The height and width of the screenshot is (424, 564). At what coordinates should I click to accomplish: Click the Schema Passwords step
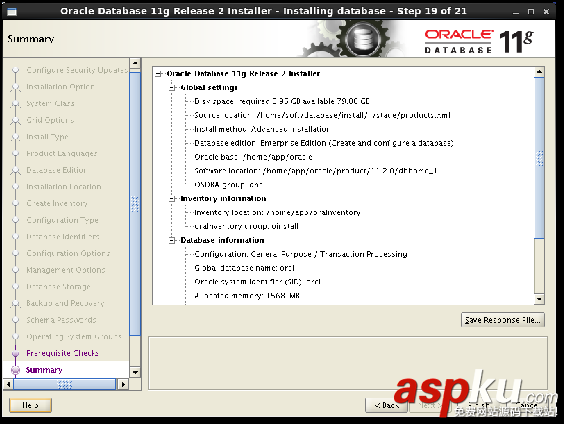coord(61,320)
